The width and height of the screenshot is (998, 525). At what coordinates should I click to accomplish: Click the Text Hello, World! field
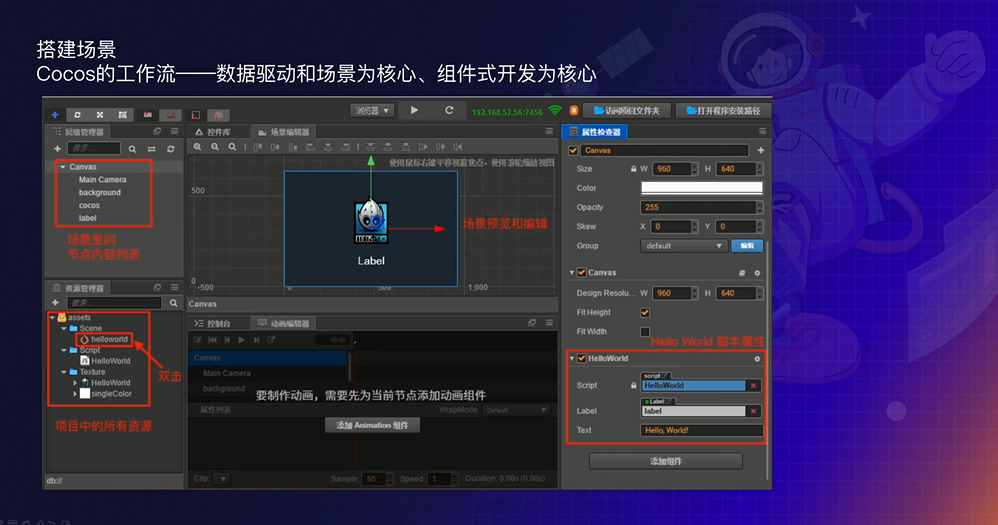[x=701, y=430]
